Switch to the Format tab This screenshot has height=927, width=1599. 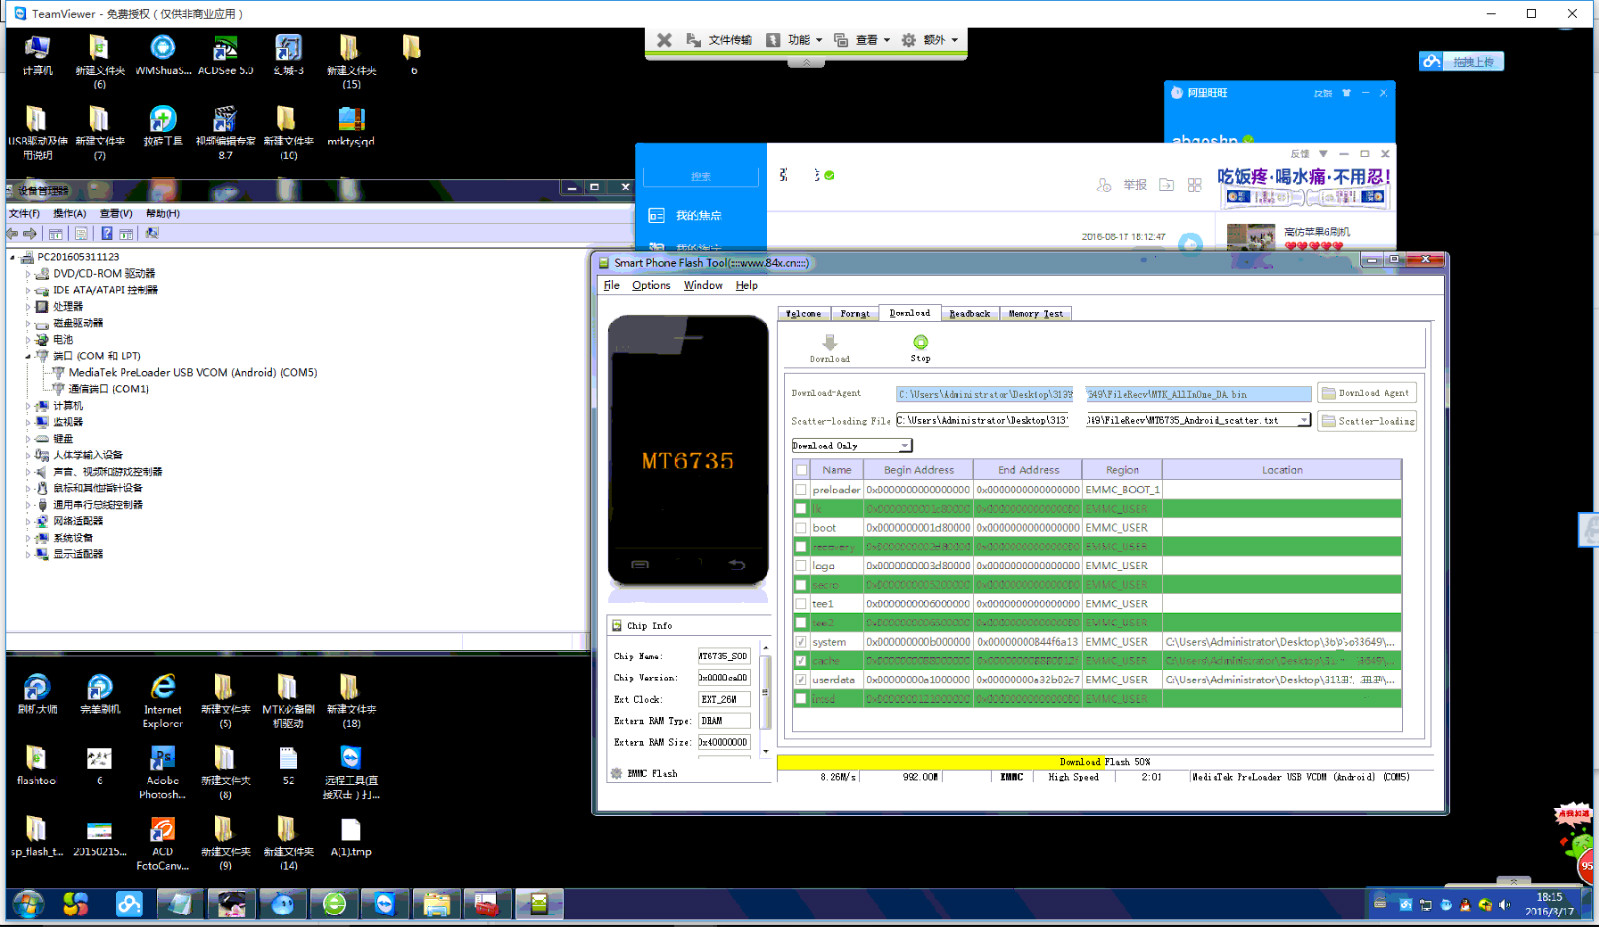pos(854,314)
